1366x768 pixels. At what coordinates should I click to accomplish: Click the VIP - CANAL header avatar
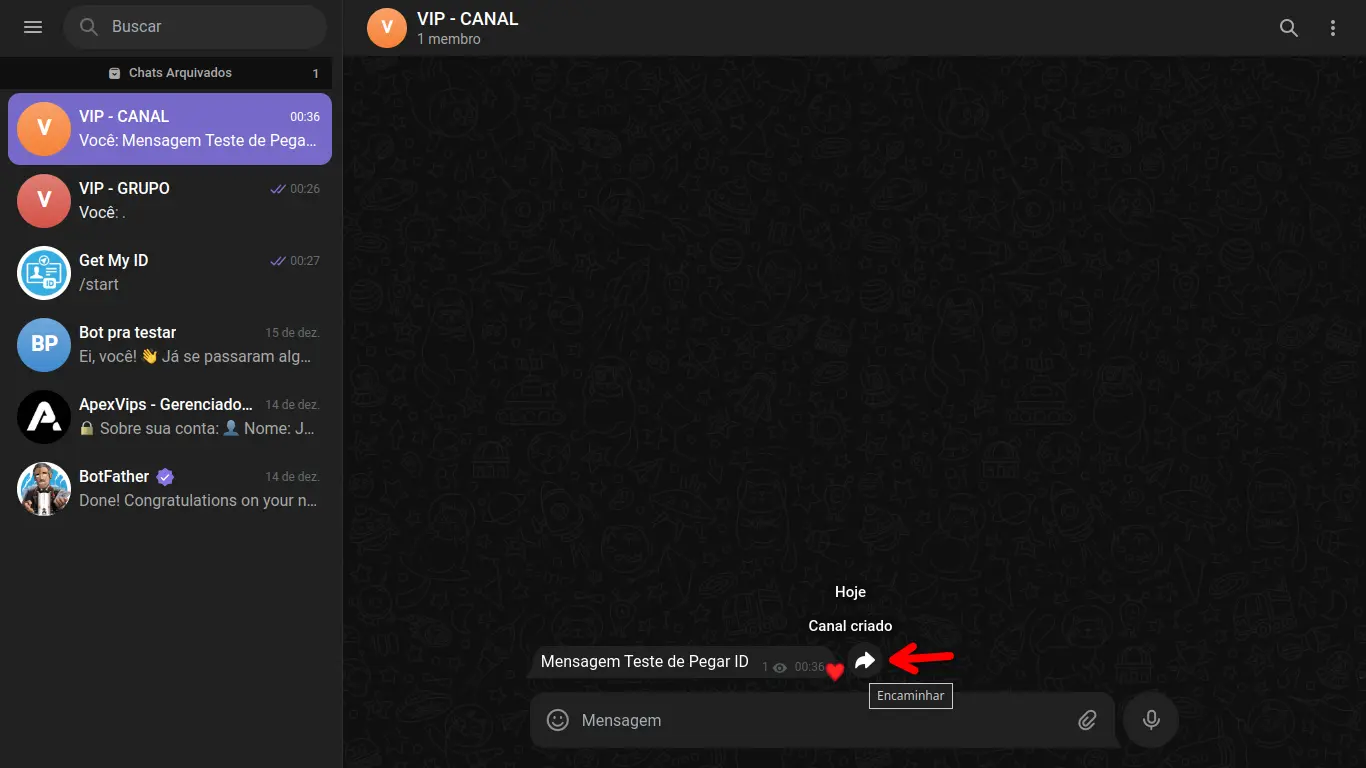(x=387, y=28)
